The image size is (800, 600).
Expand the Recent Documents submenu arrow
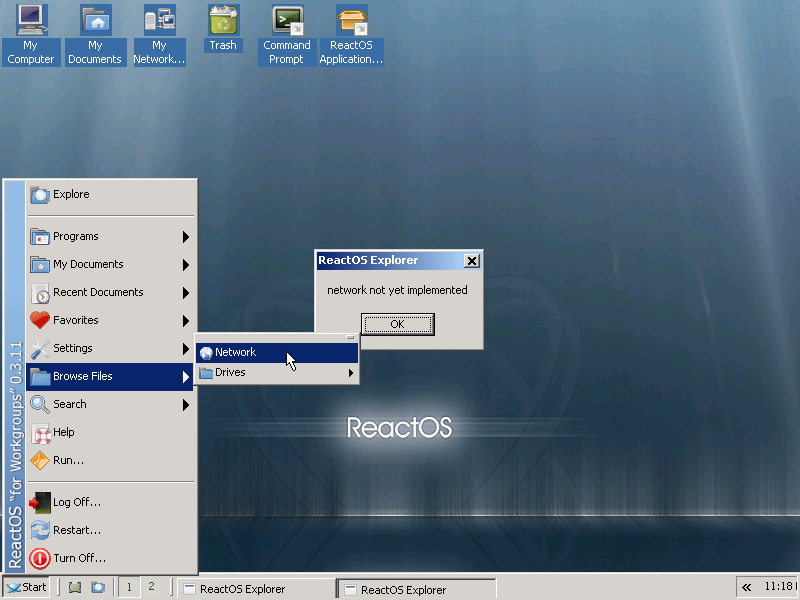click(x=186, y=293)
